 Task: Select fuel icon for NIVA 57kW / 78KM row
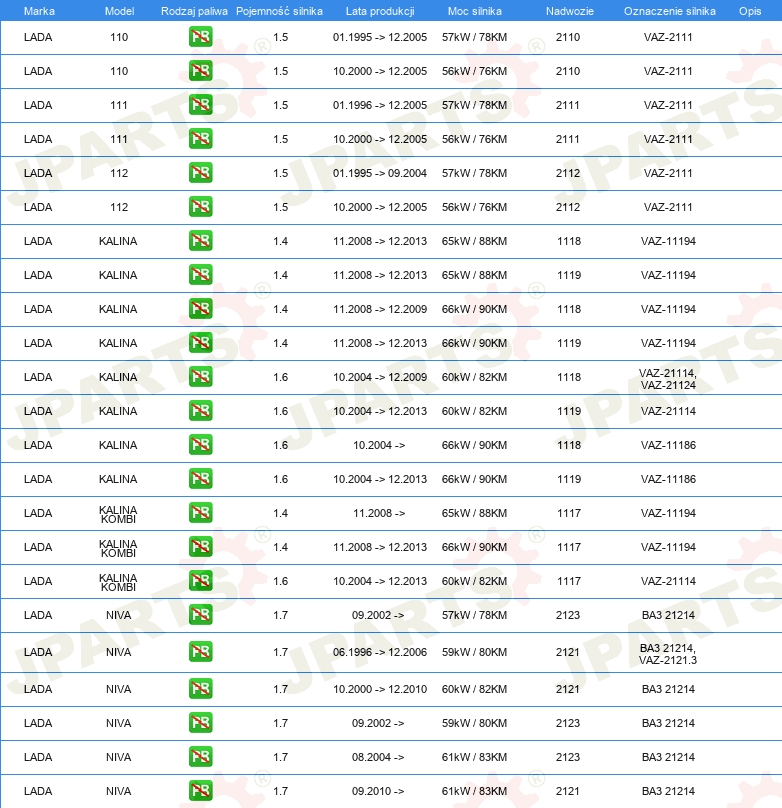200,615
